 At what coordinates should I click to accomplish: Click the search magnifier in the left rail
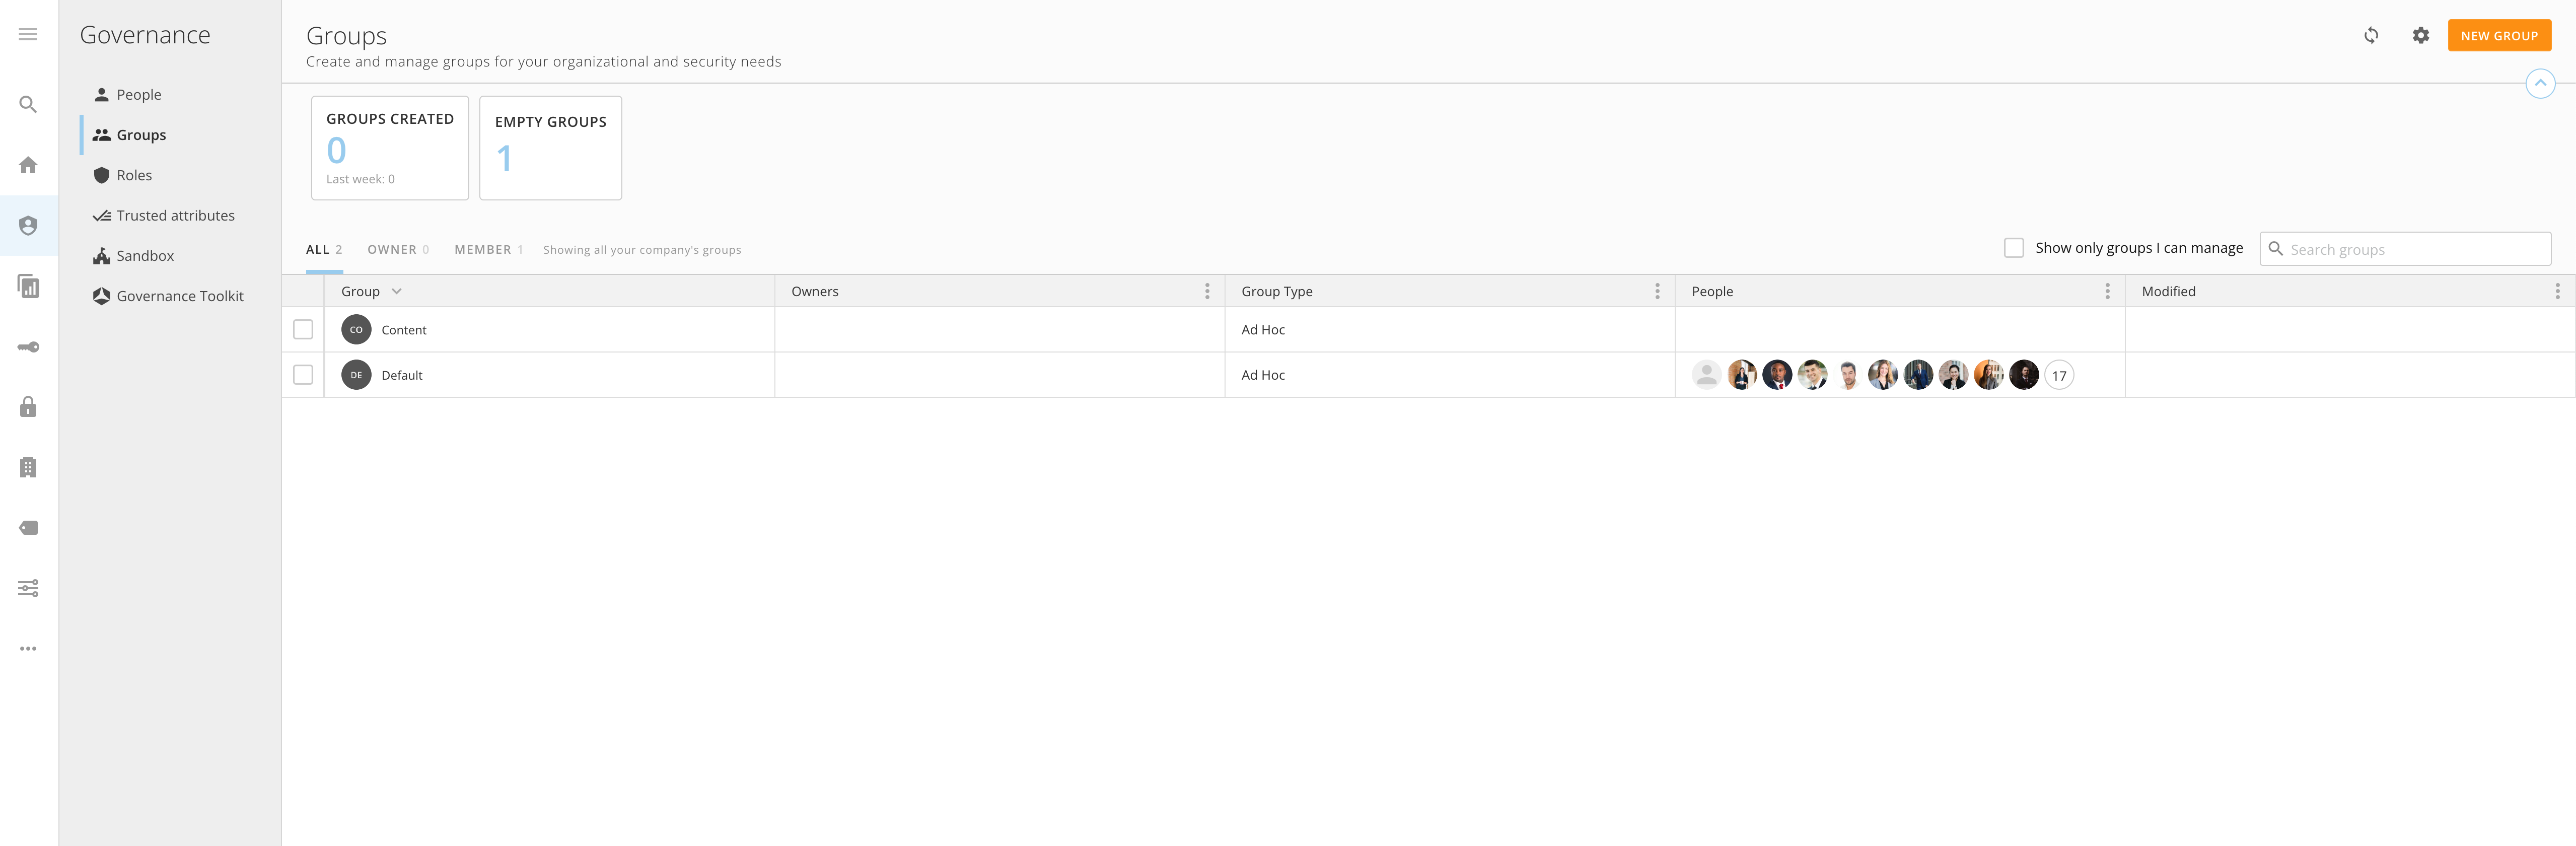point(28,105)
